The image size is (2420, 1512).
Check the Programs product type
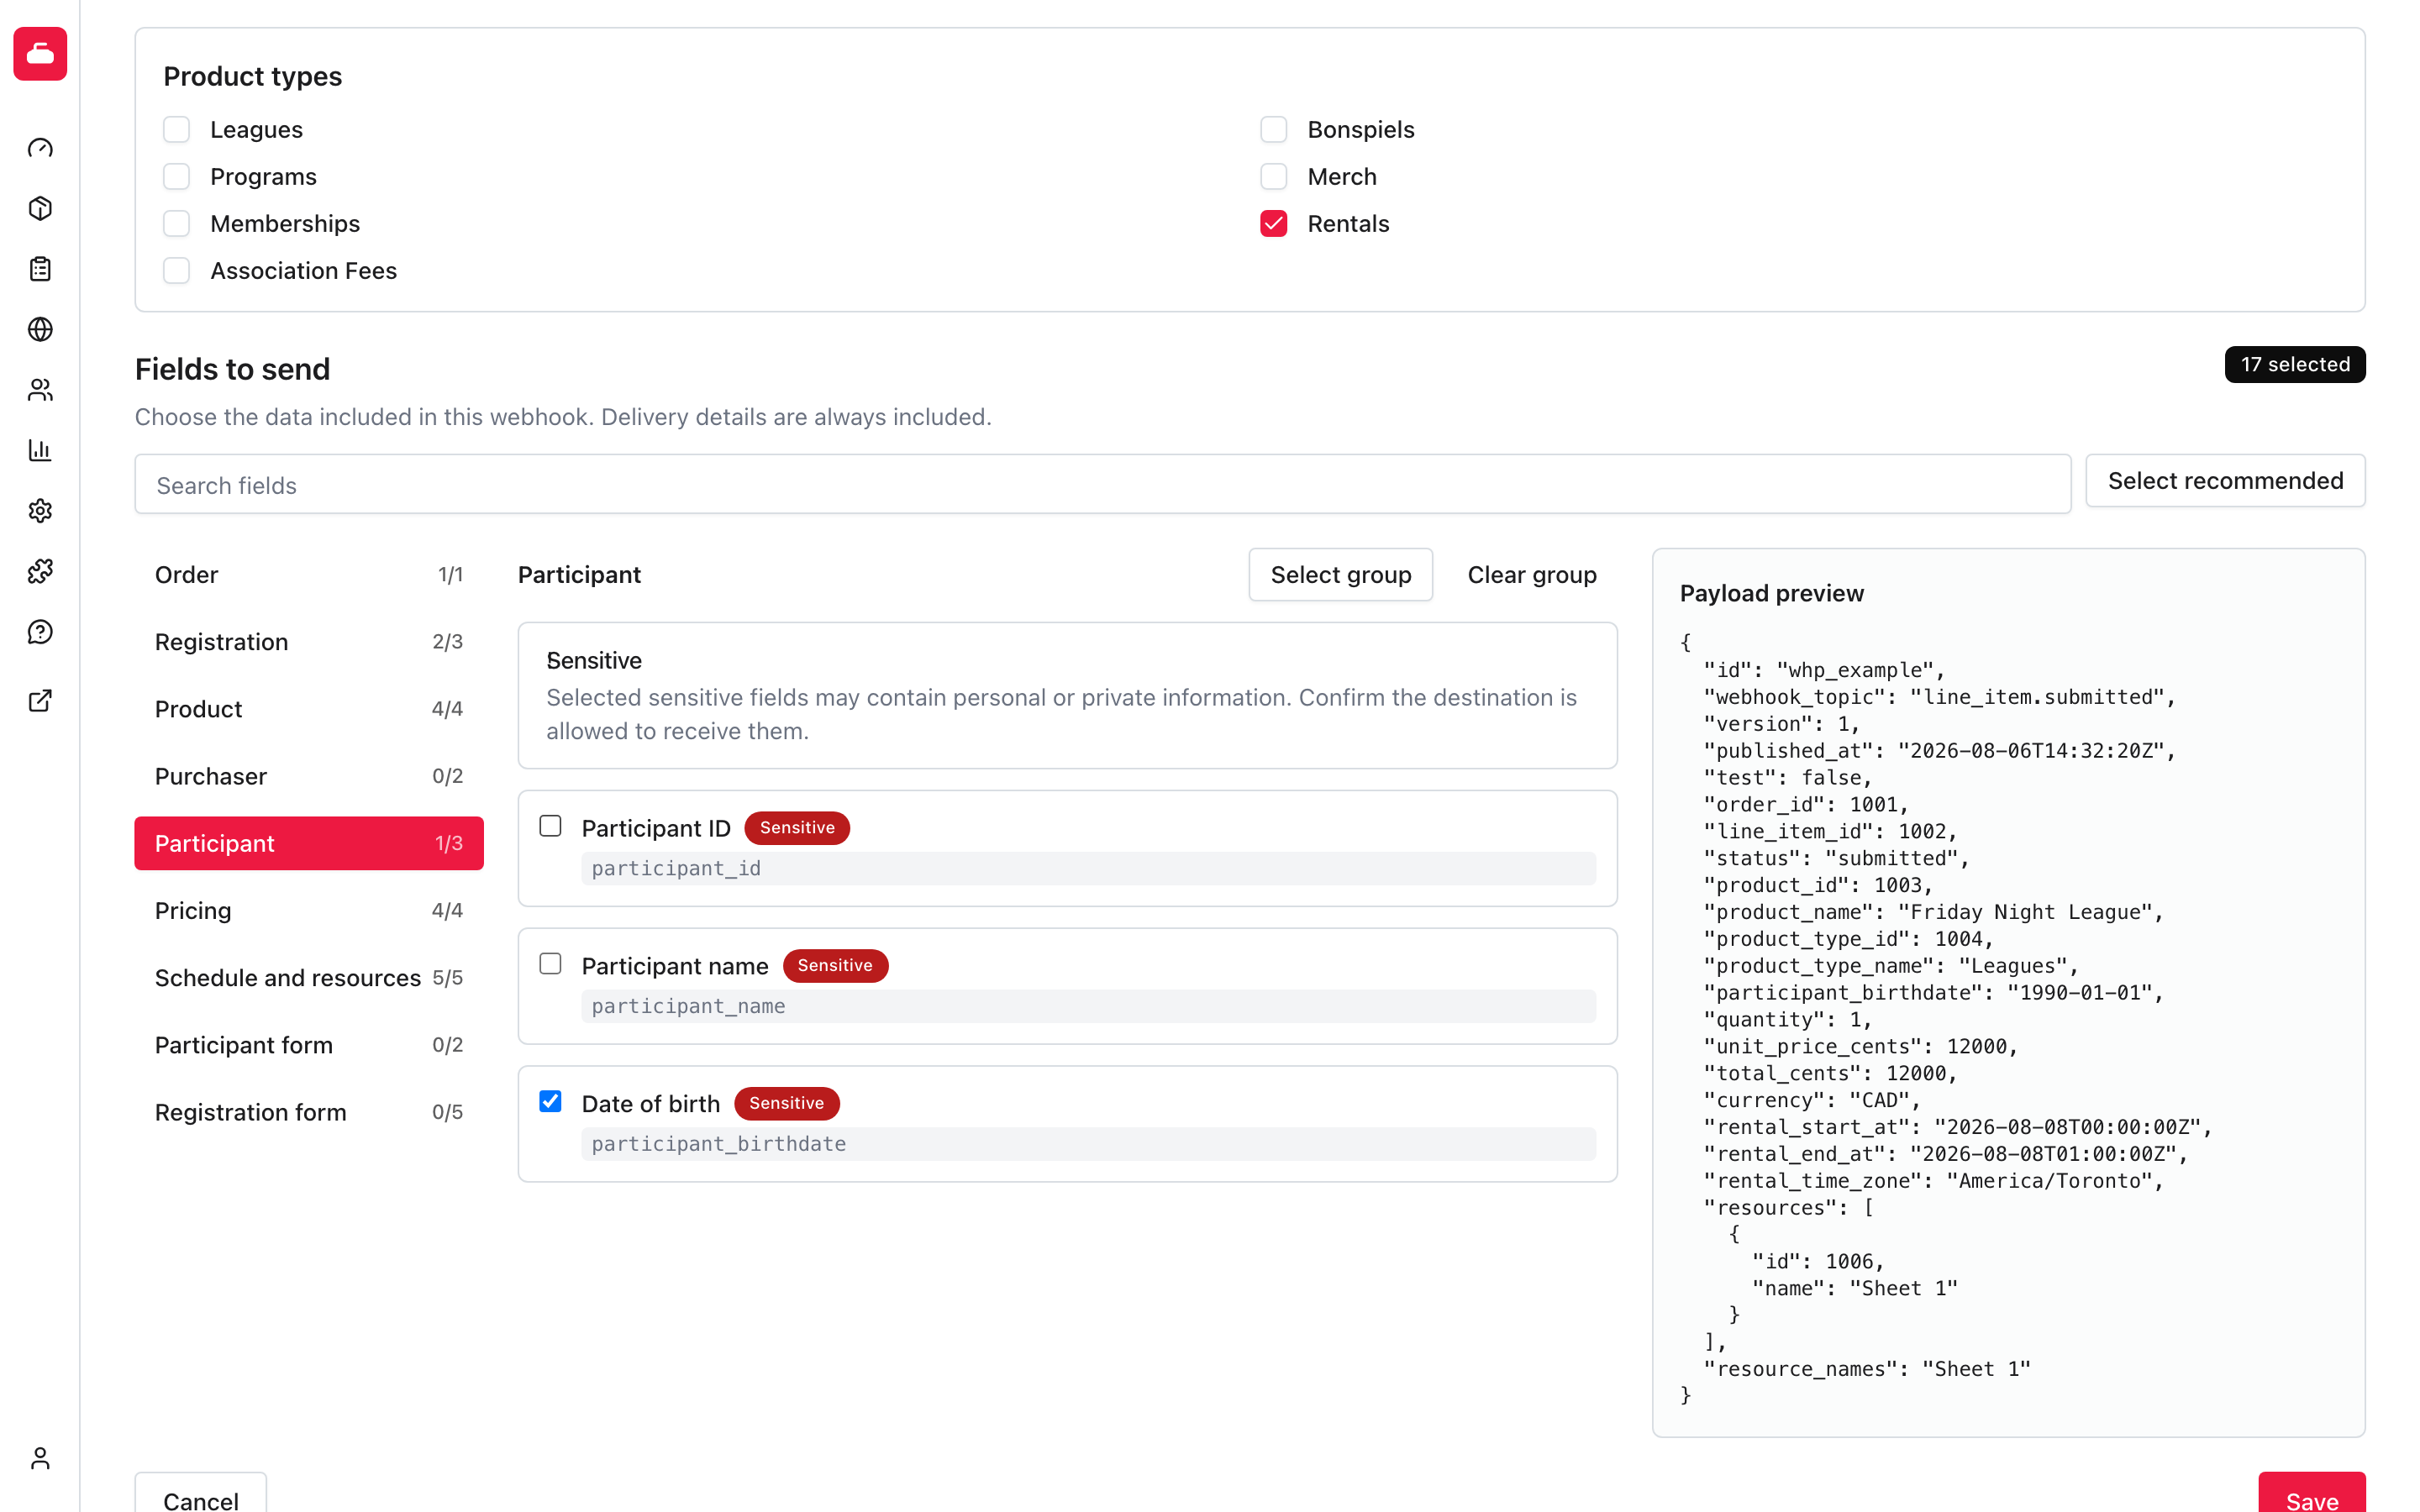point(176,176)
